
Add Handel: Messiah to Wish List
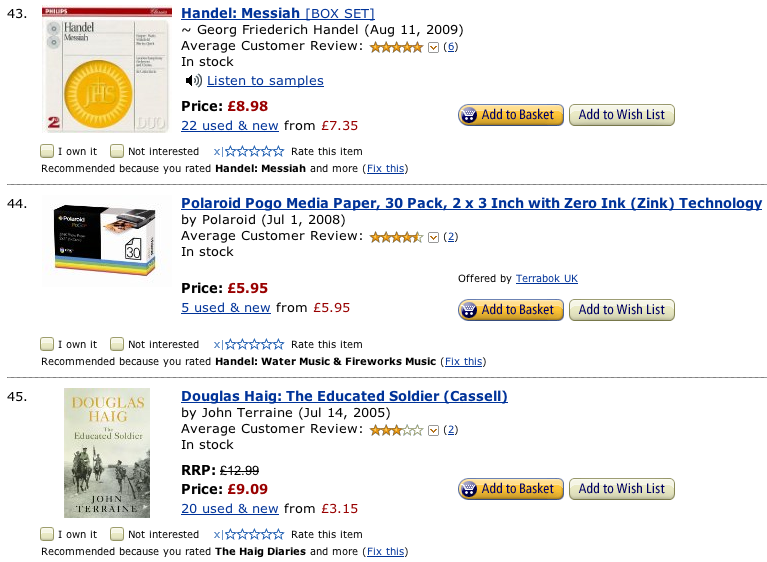[x=621, y=115]
